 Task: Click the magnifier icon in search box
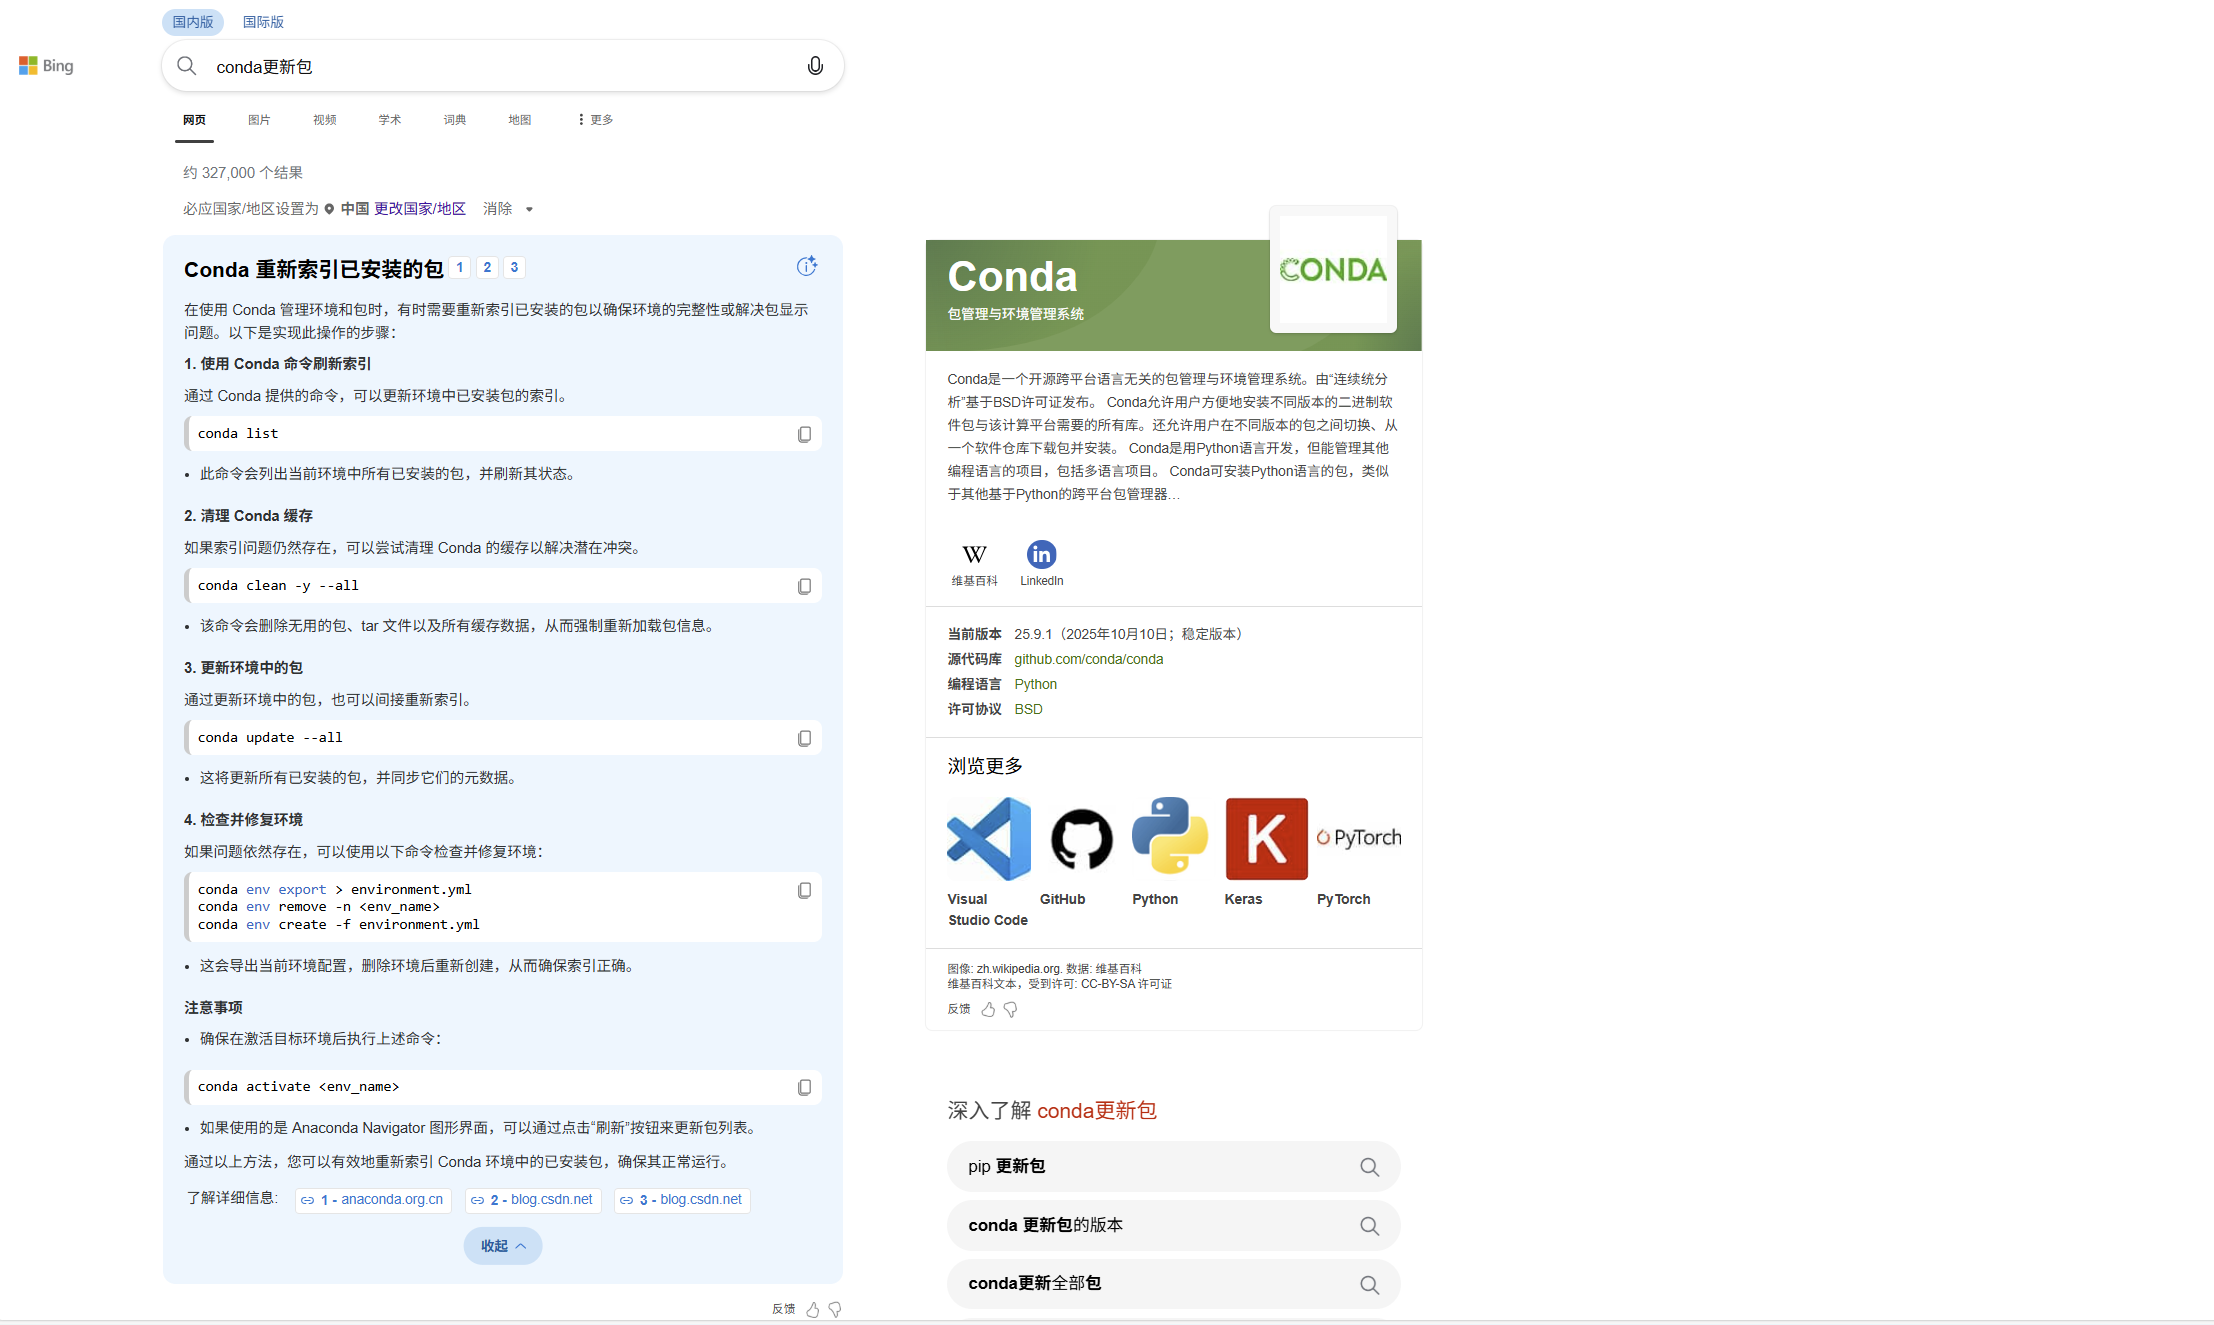187,66
